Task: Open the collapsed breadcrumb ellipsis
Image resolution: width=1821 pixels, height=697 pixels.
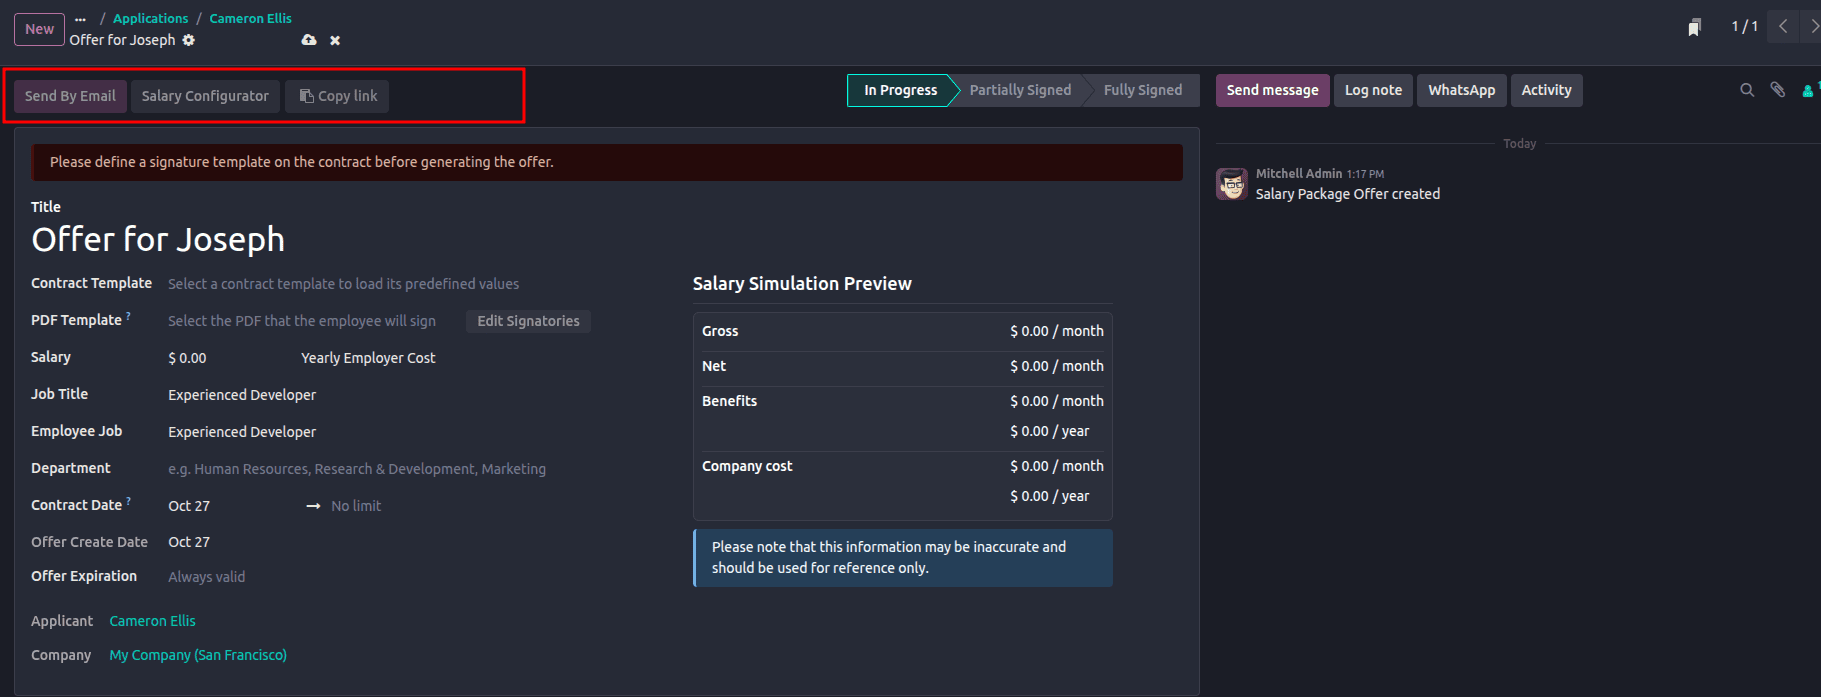Action: 80,19
